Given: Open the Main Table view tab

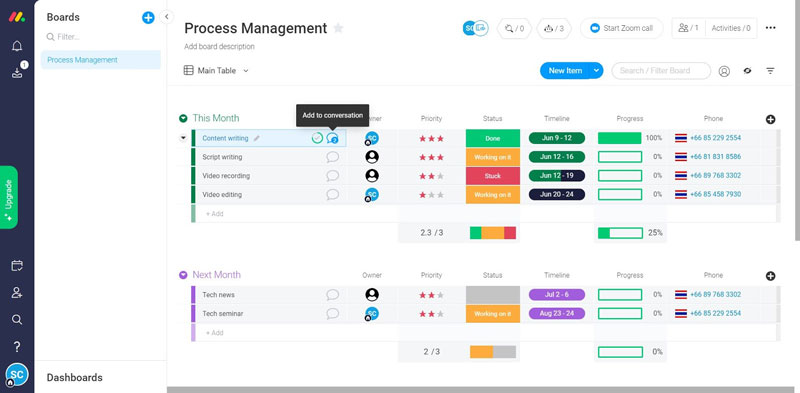Looking at the screenshot, I should [x=210, y=71].
